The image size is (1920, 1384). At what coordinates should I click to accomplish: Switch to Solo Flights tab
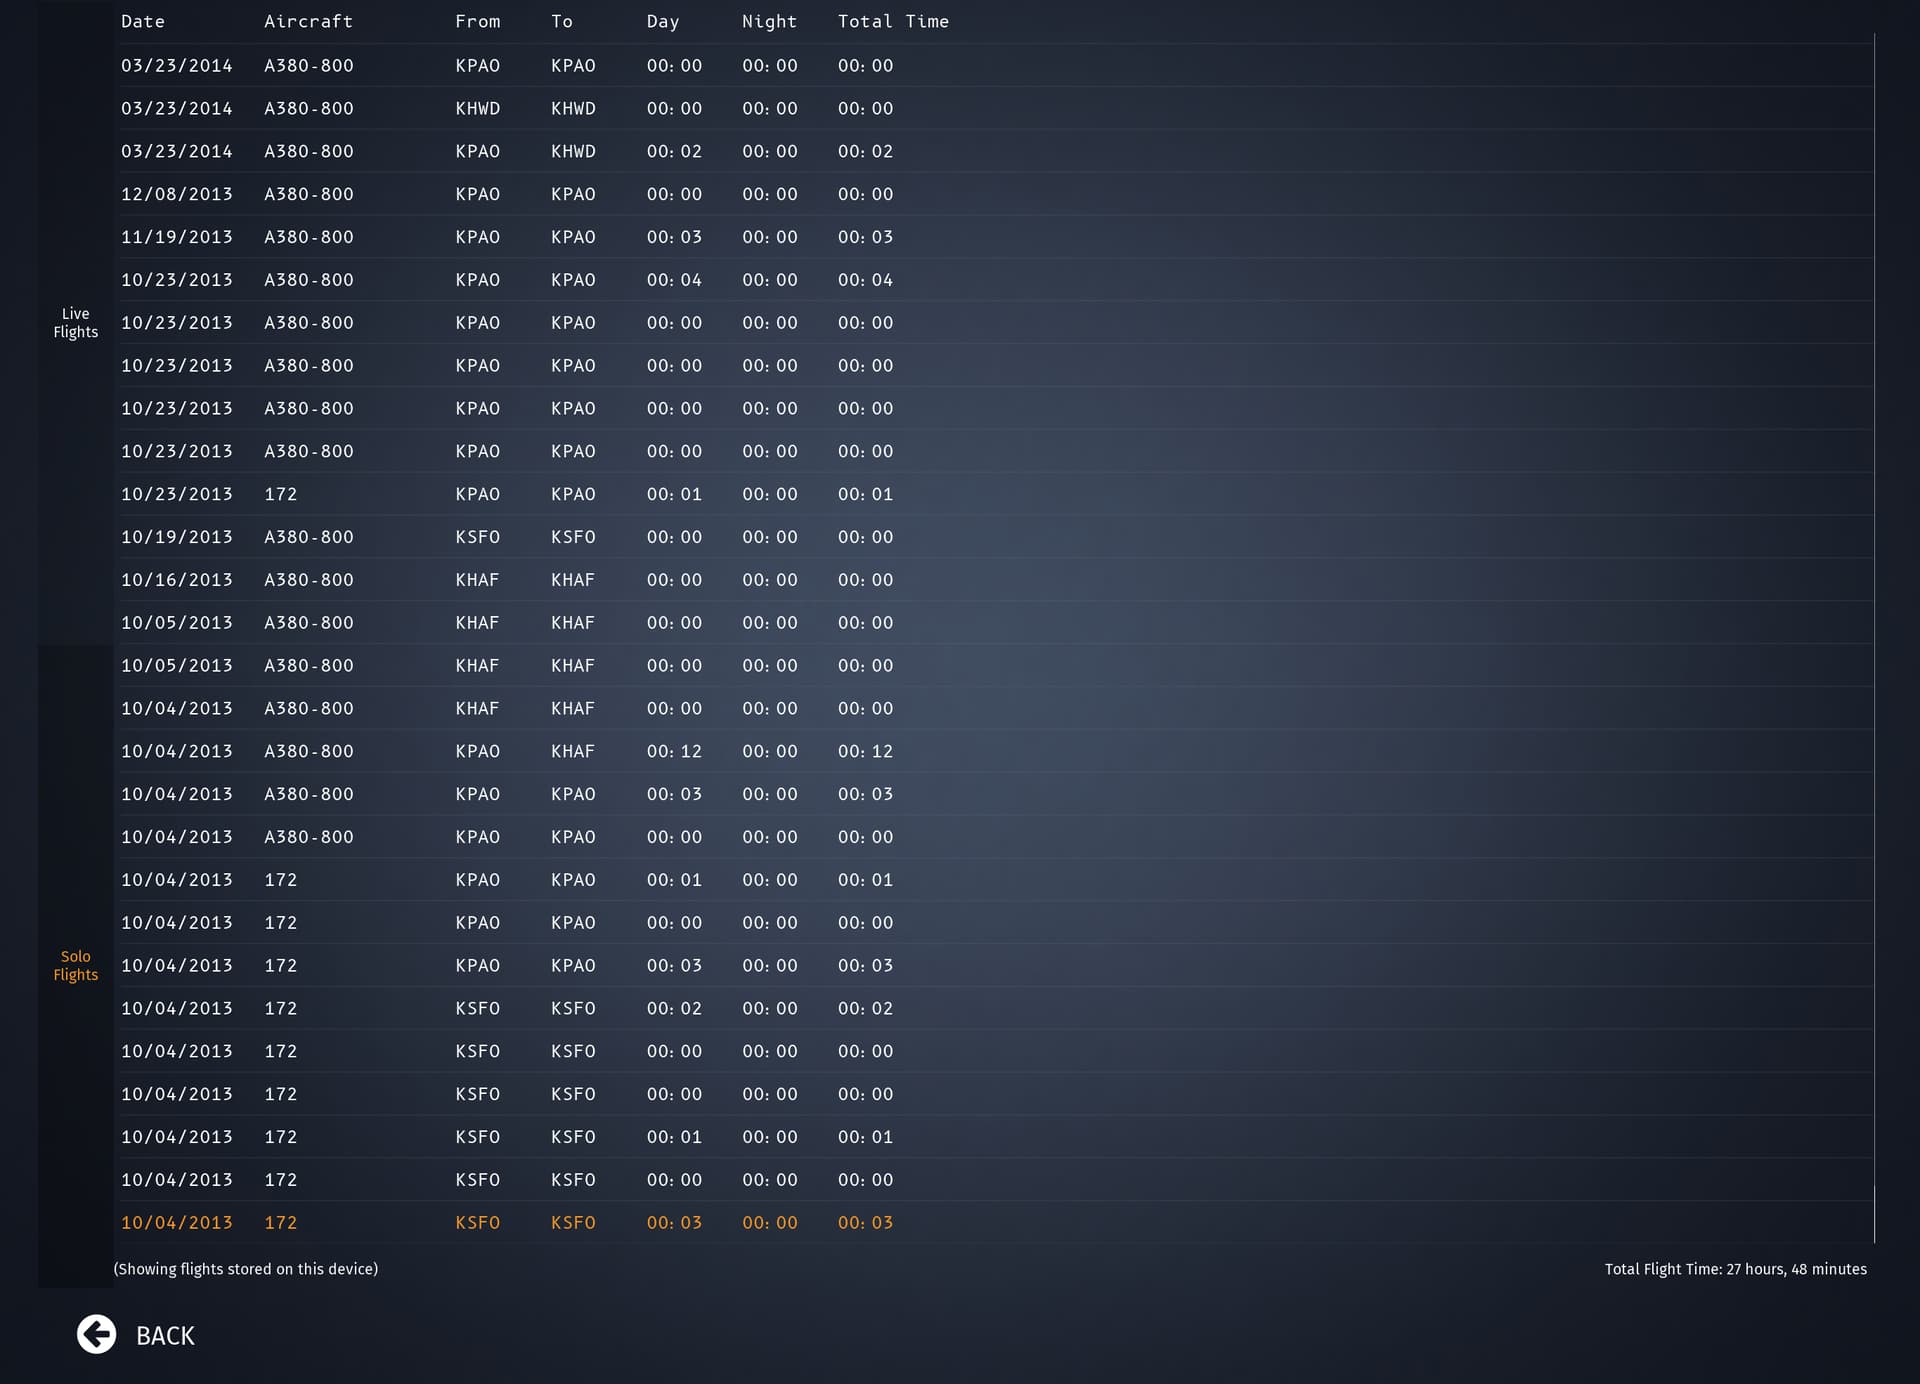[x=76, y=965]
